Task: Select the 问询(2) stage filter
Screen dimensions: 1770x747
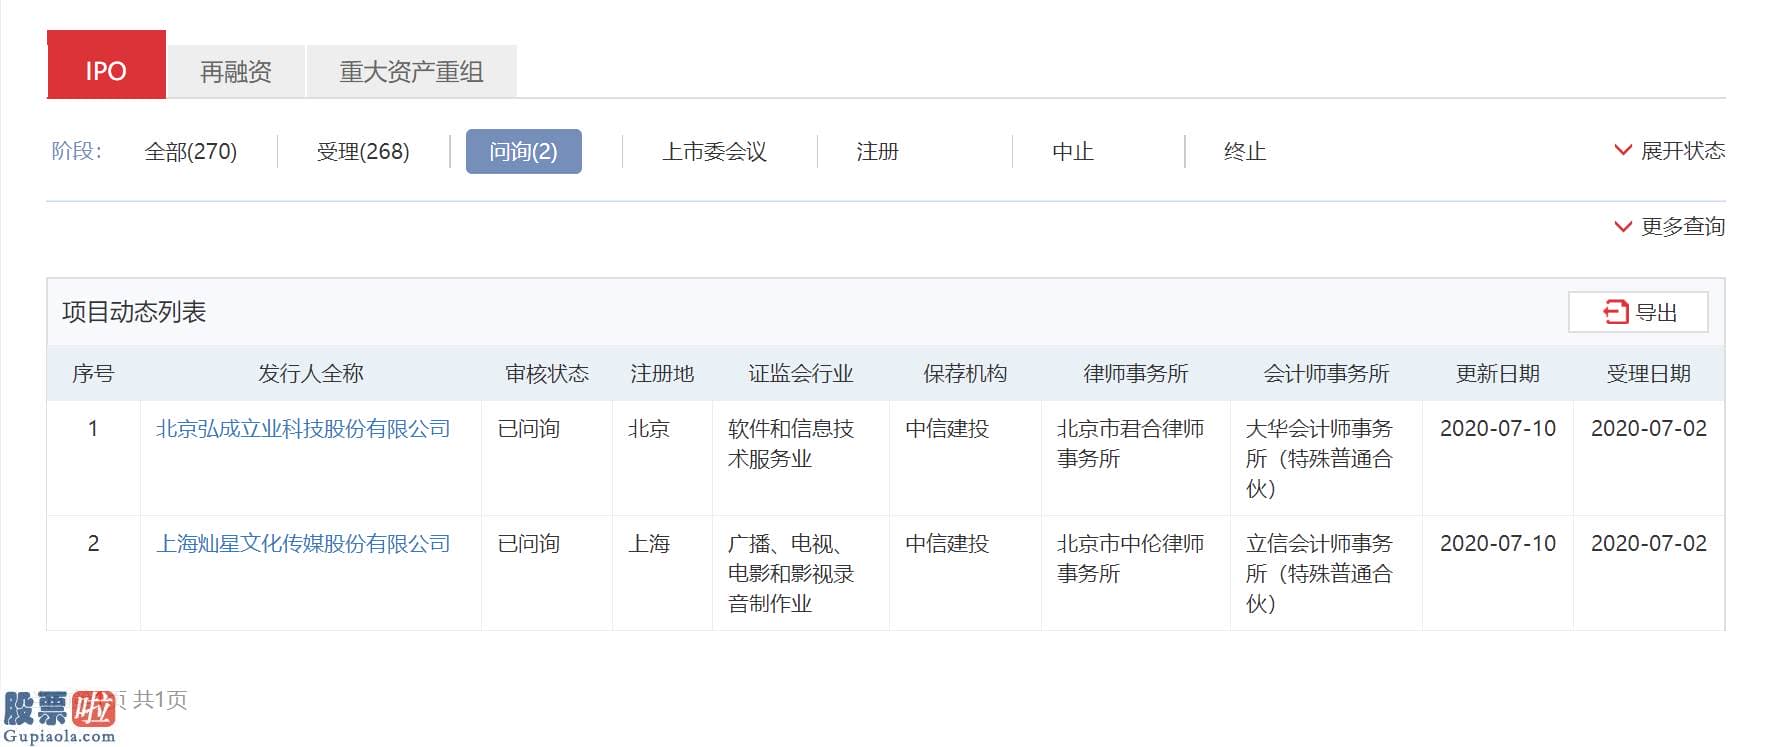Action: [523, 152]
